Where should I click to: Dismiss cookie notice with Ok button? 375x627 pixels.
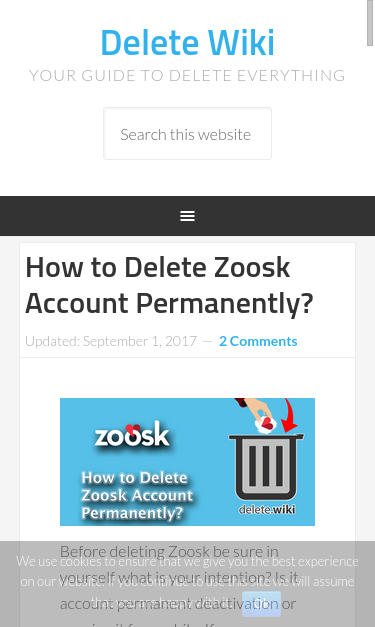[261, 604]
